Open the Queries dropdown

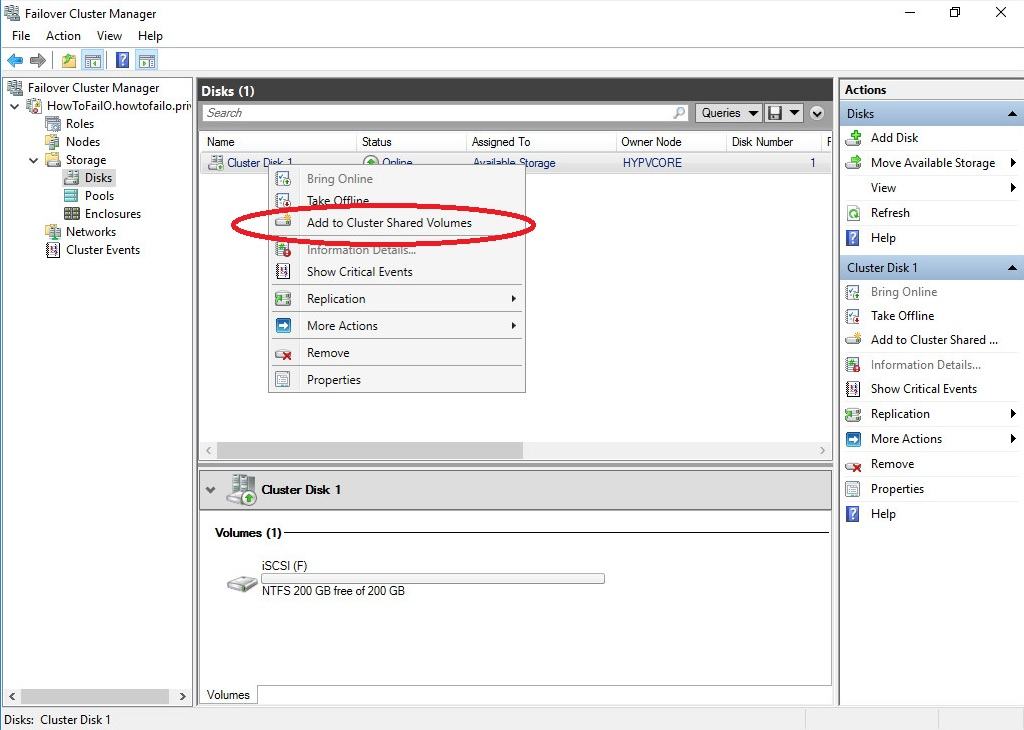(728, 113)
